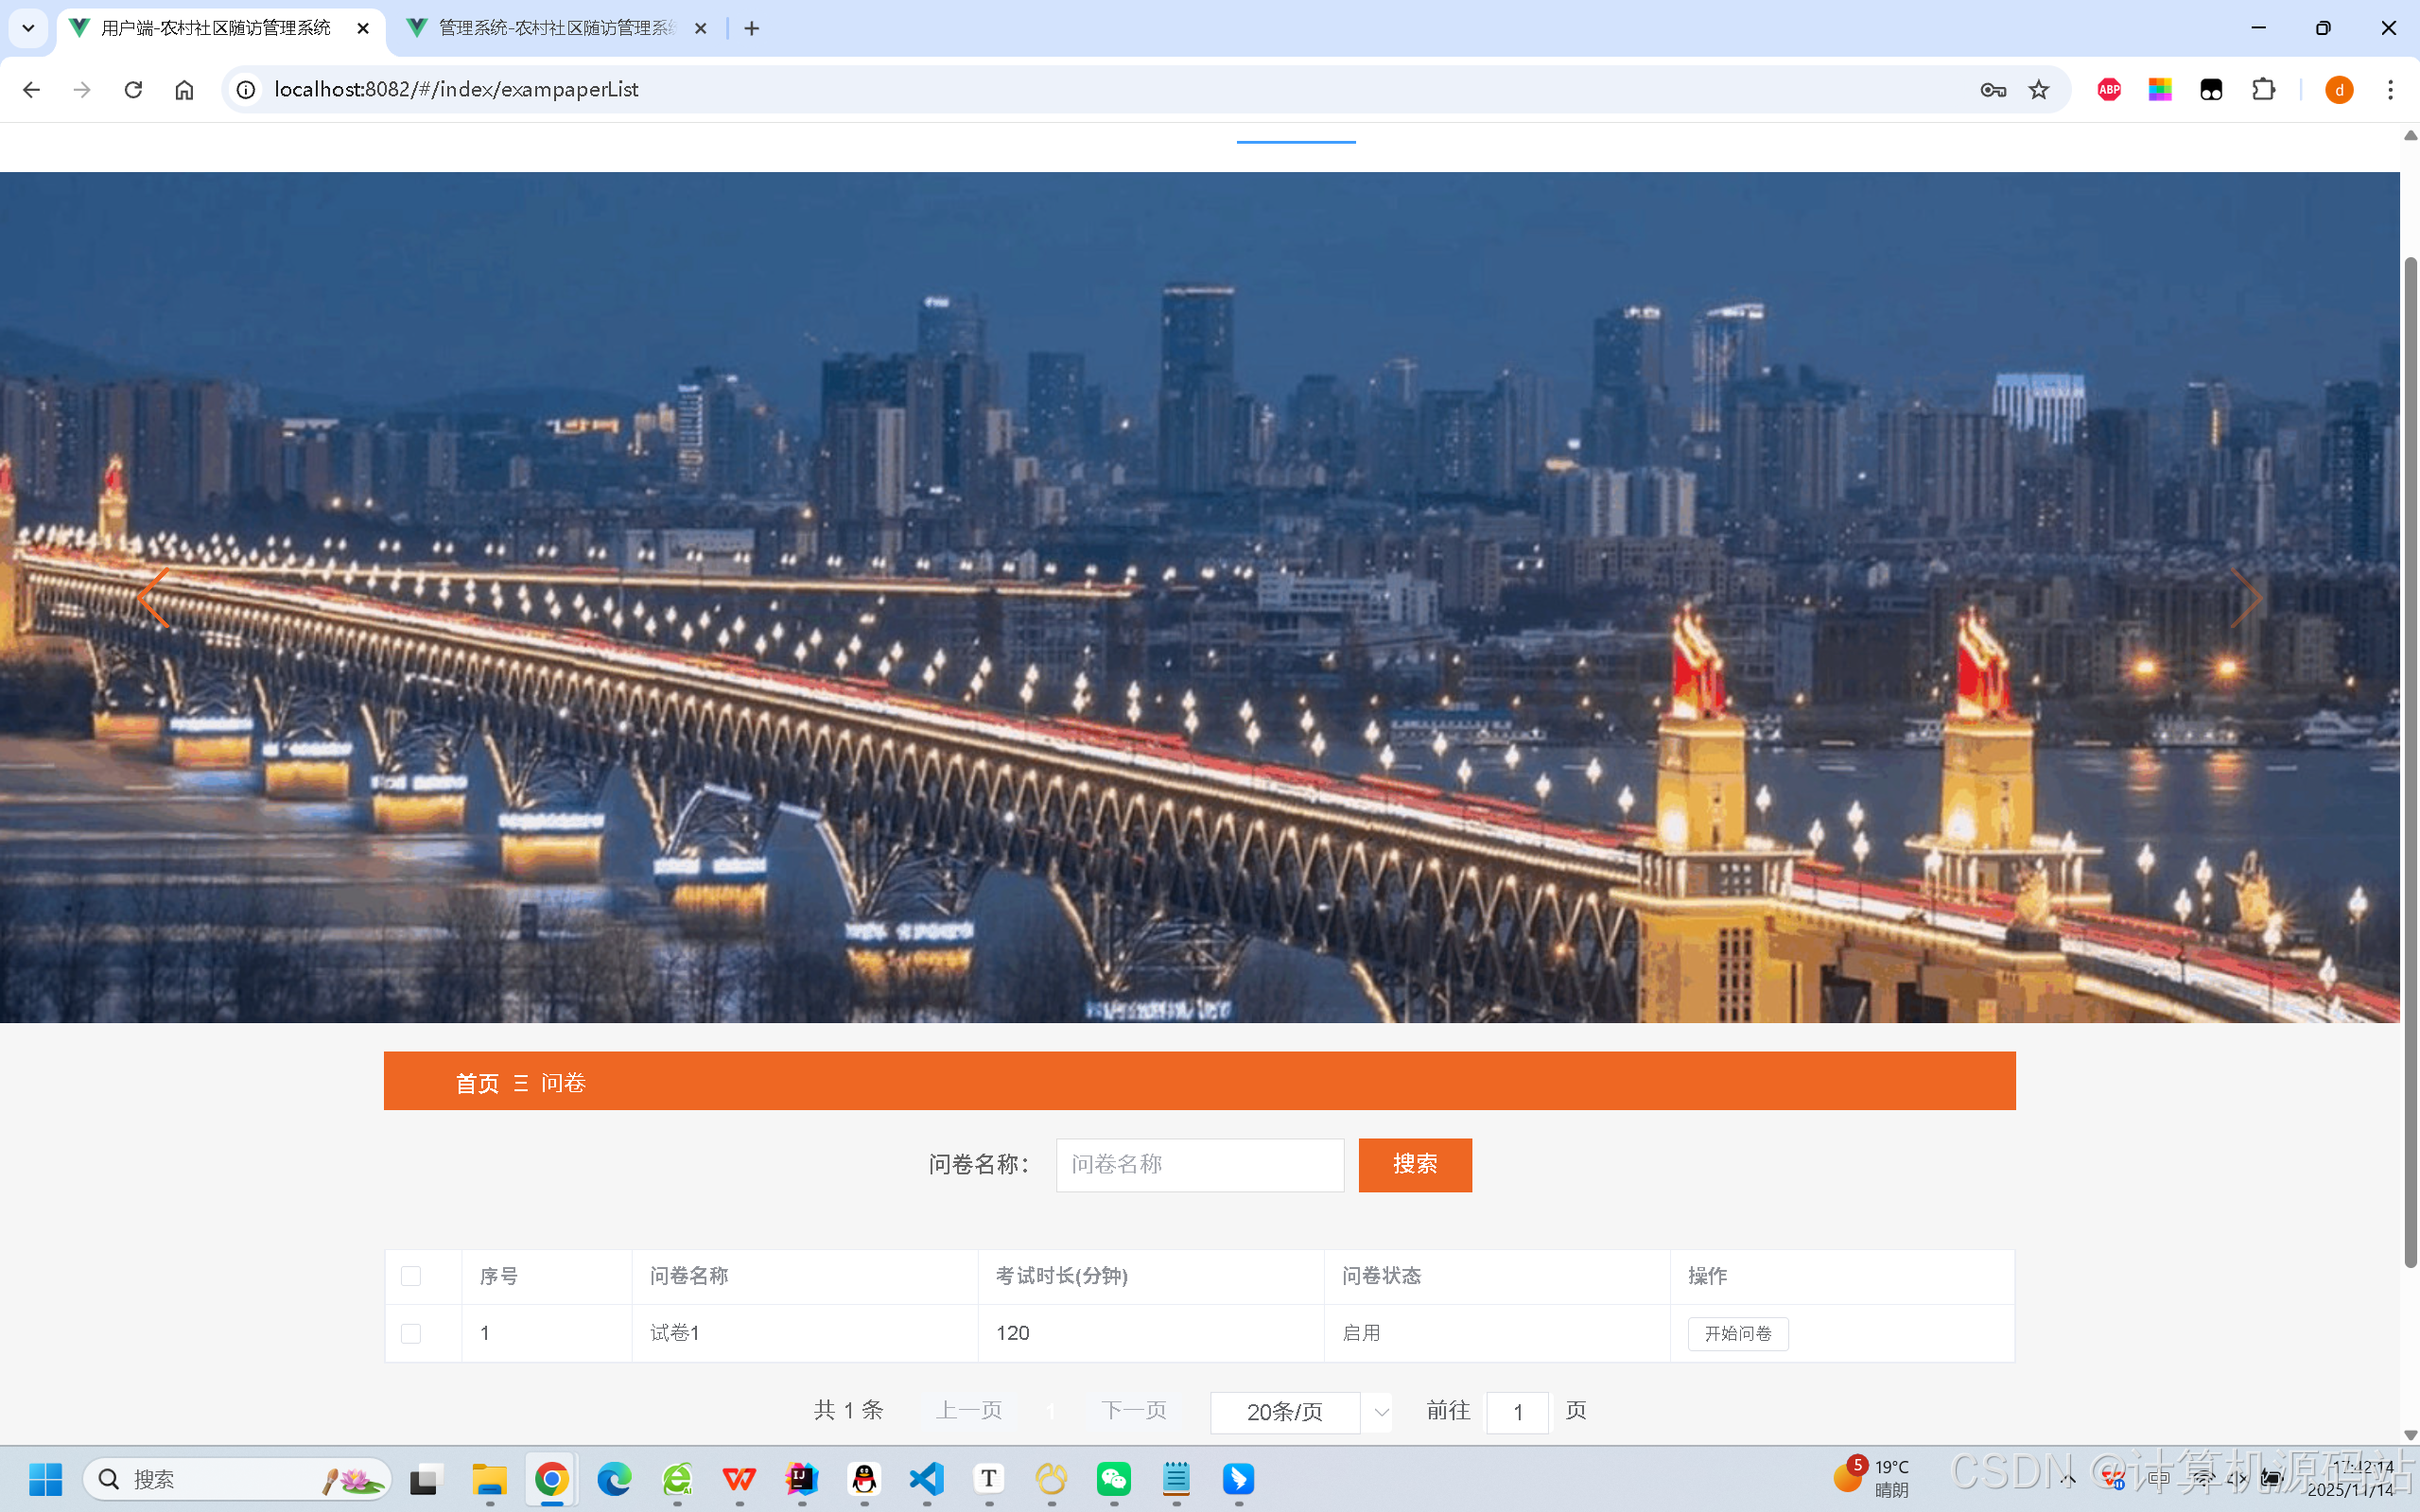The image size is (2420, 1512).
Task: Open the browser home page icon
Action: (x=184, y=90)
